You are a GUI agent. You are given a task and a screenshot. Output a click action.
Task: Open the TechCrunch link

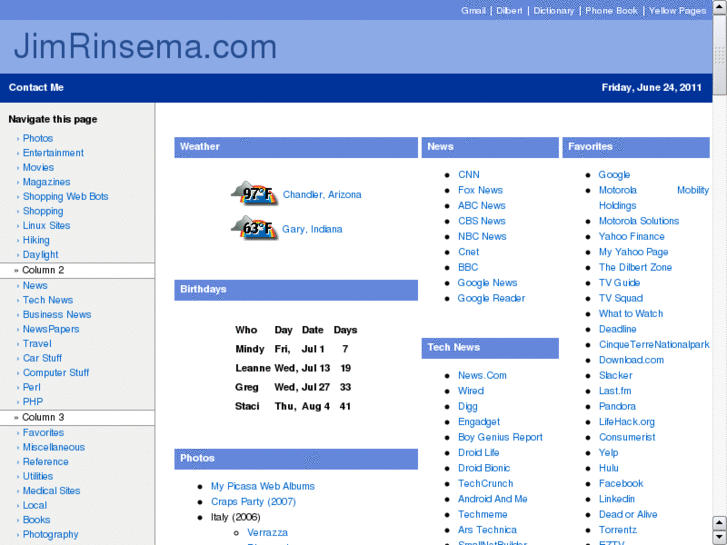485,483
